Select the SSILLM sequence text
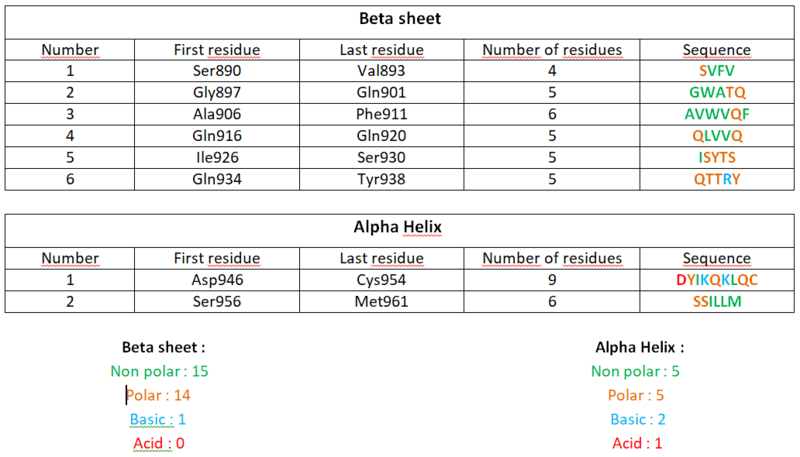The image size is (800, 457). (x=716, y=301)
